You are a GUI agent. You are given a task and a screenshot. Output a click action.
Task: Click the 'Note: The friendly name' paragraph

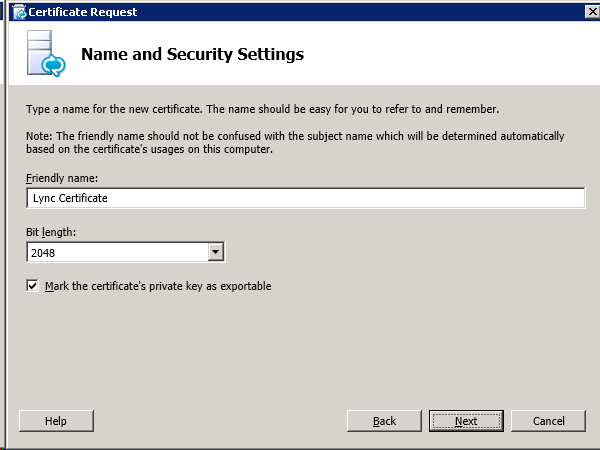(295, 142)
